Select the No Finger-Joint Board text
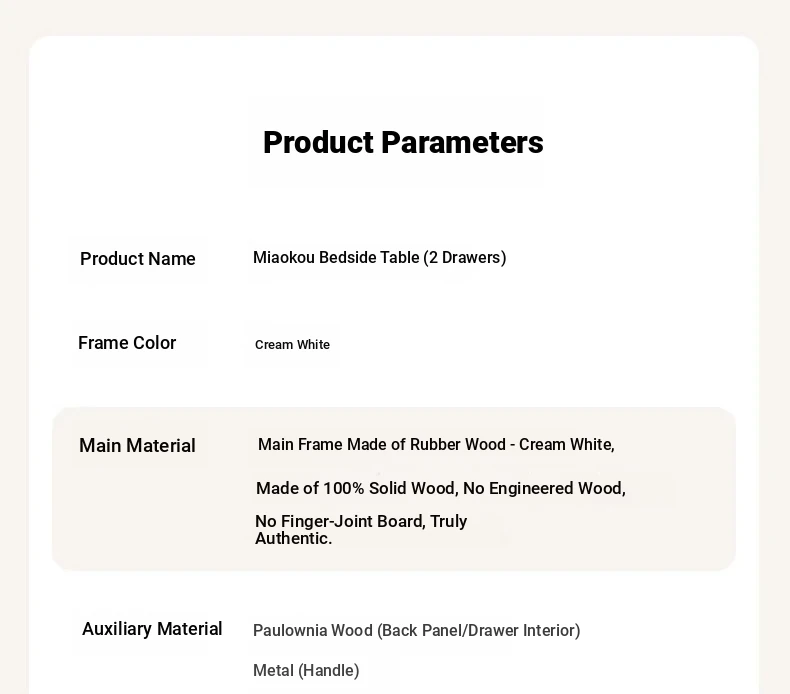The image size is (790, 694). point(340,521)
